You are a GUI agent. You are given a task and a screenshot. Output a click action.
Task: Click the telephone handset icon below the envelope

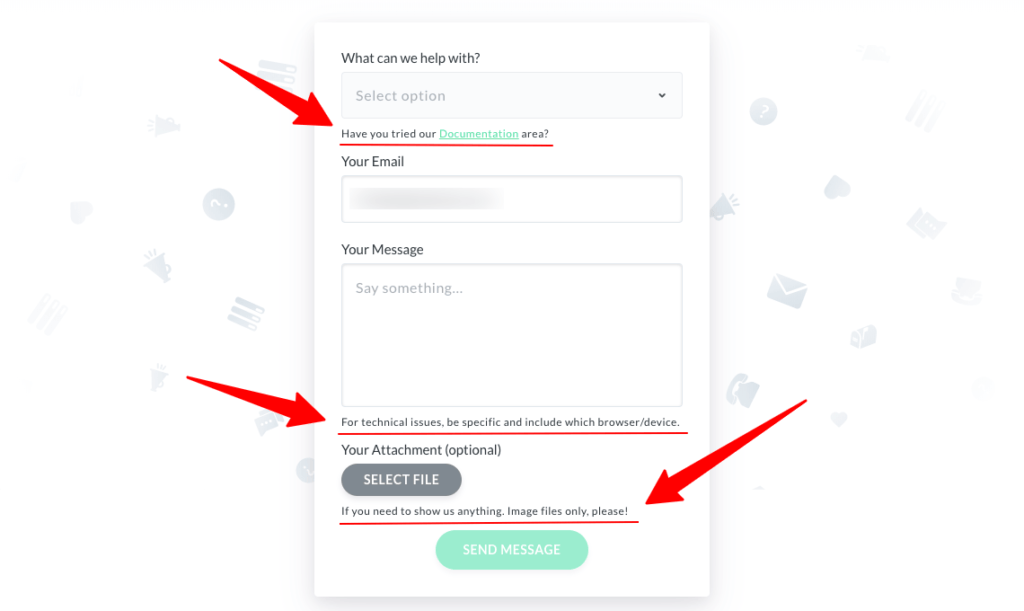coord(743,391)
